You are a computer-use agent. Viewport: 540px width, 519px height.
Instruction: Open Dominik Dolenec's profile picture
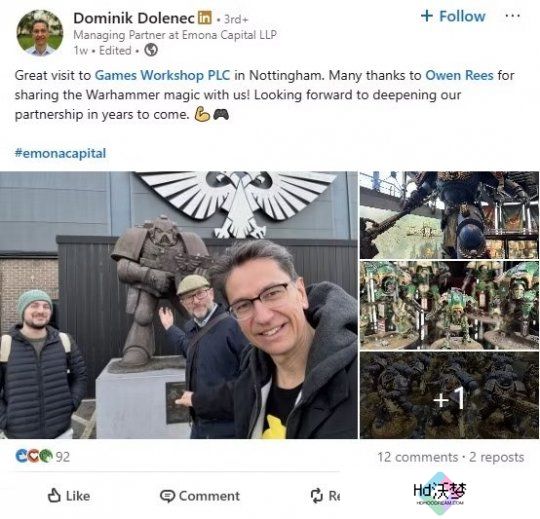(x=40, y=33)
